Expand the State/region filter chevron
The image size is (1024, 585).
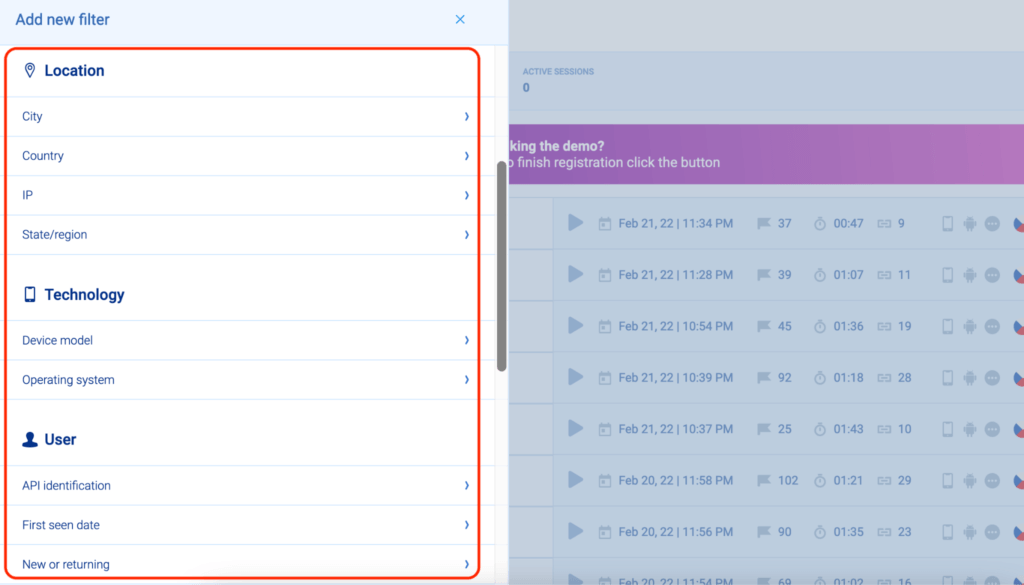(x=466, y=235)
